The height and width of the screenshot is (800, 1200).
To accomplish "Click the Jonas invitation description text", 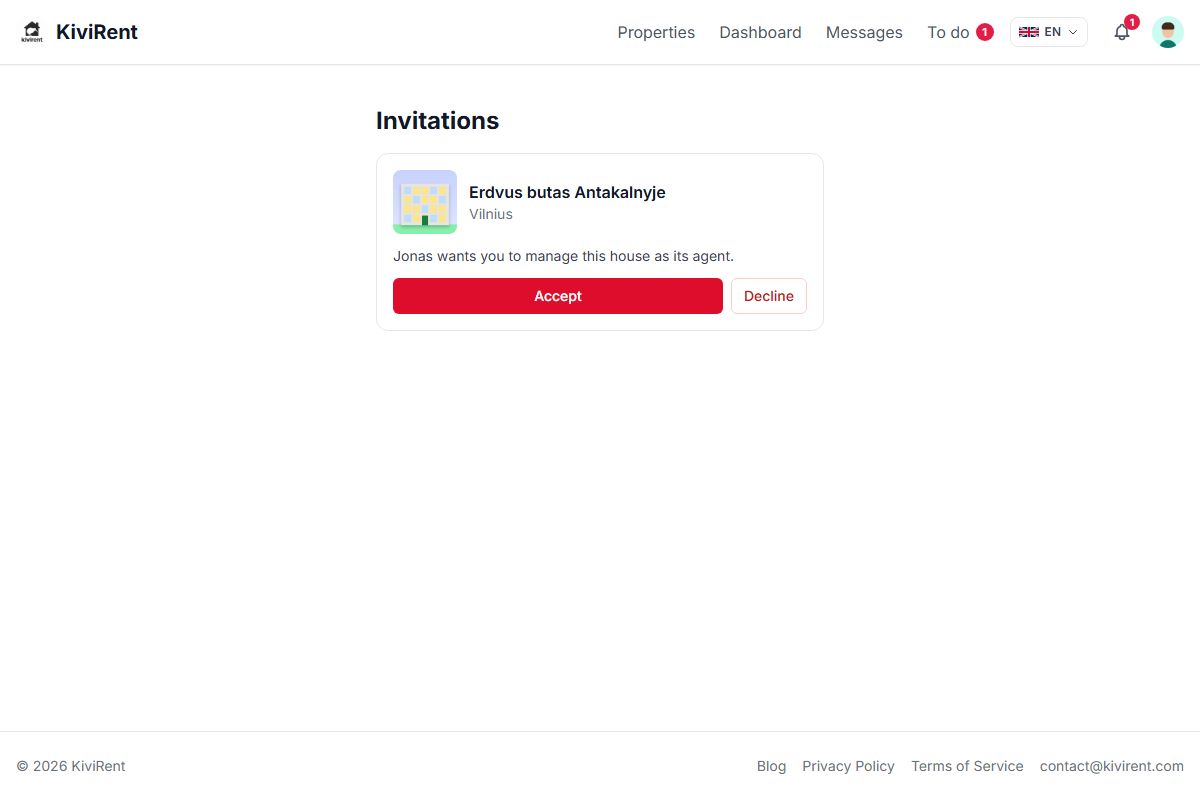I will (563, 256).
